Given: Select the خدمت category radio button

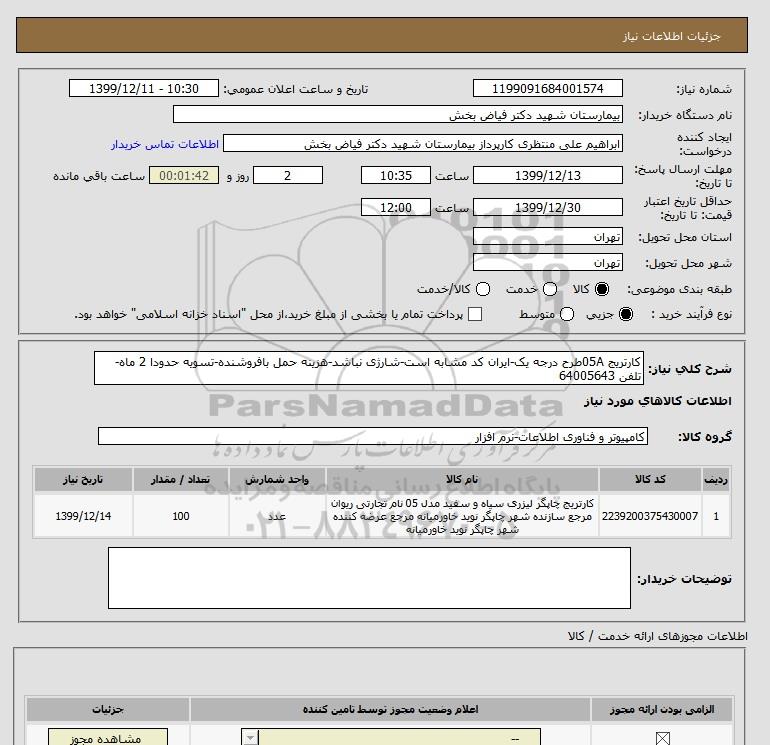Looking at the screenshot, I should tap(550, 289).
